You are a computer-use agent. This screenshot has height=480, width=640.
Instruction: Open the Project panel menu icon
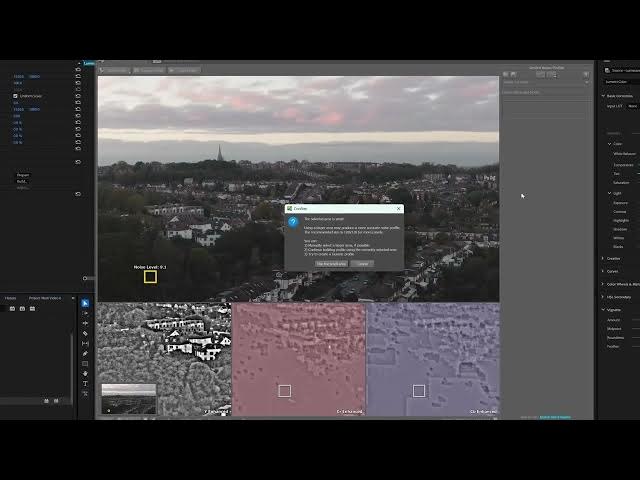[x=73, y=298]
